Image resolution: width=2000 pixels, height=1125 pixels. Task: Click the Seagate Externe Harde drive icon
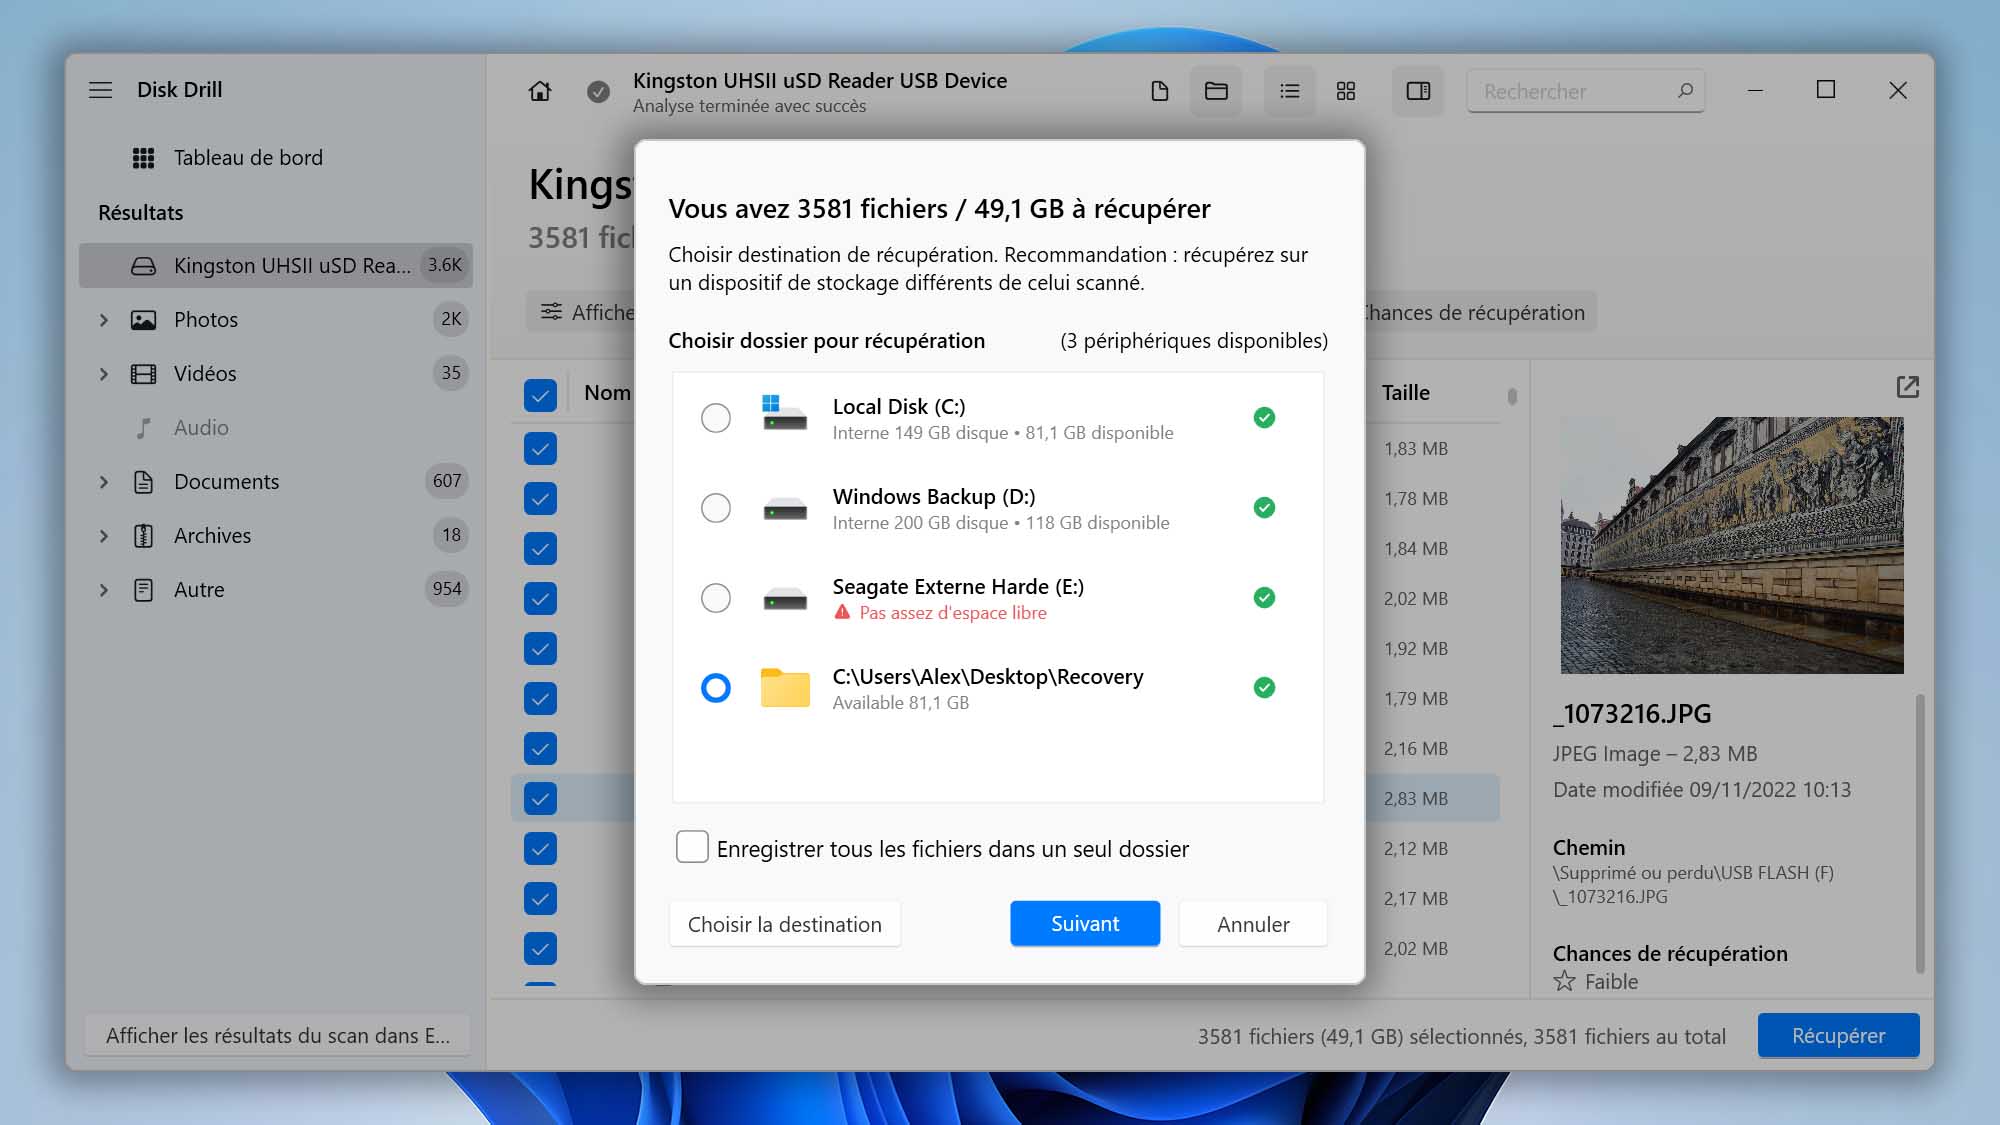785,599
